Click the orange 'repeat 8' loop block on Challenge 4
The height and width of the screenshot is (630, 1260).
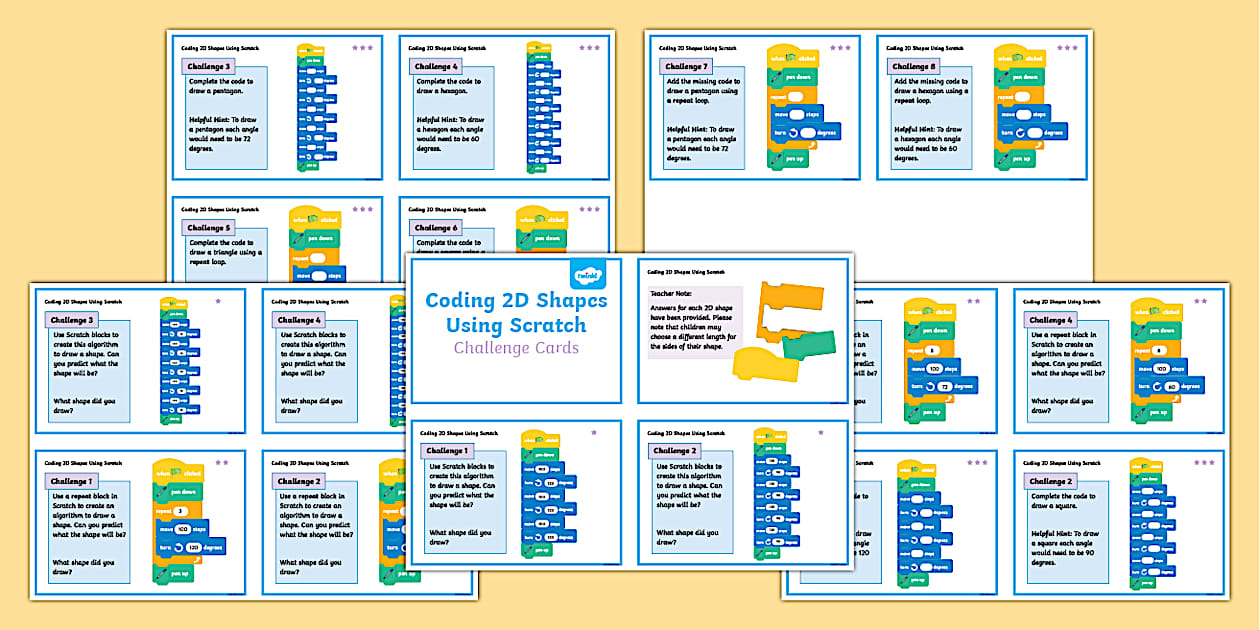click(x=1141, y=350)
